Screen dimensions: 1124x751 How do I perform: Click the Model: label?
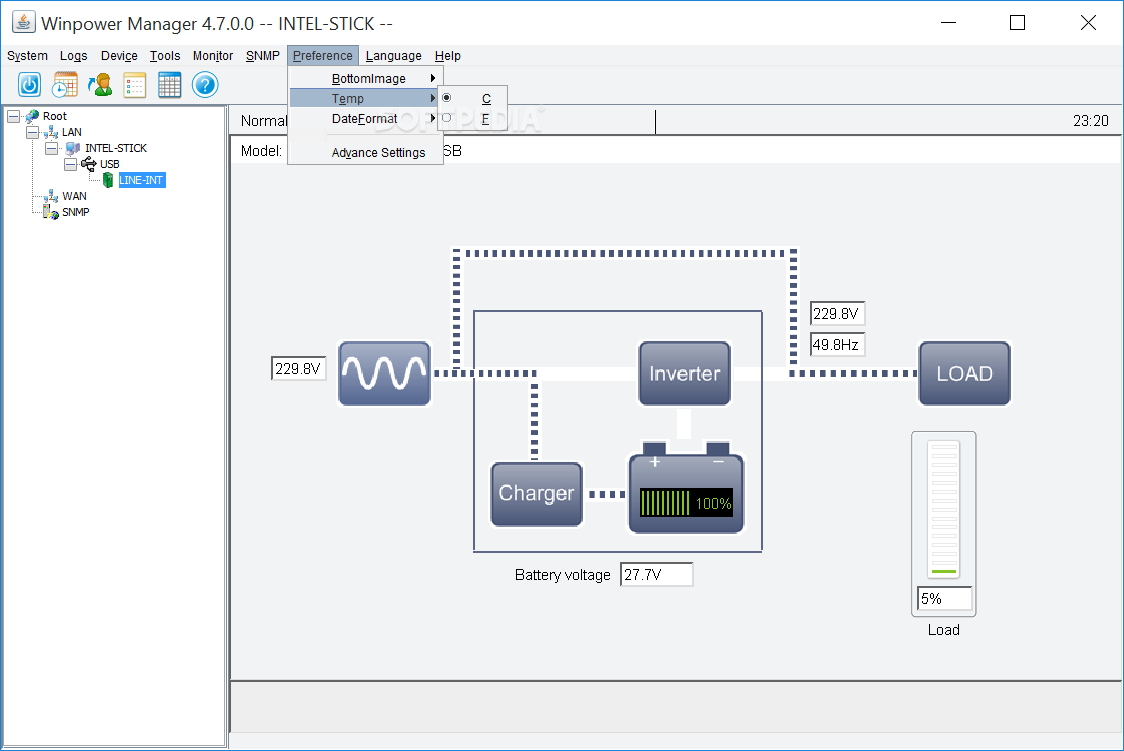(261, 151)
